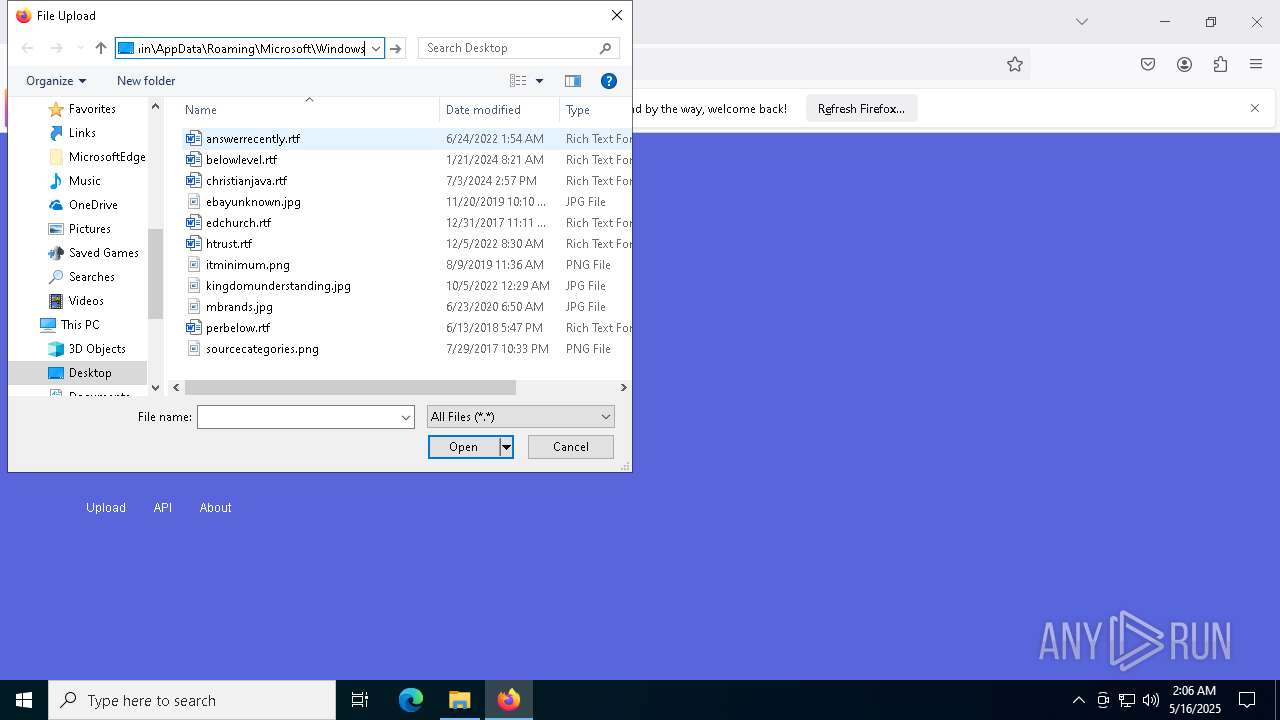Select htrust.rtf file
Image resolution: width=1280 pixels, height=720 pixels.
click(x=229, y=244)
